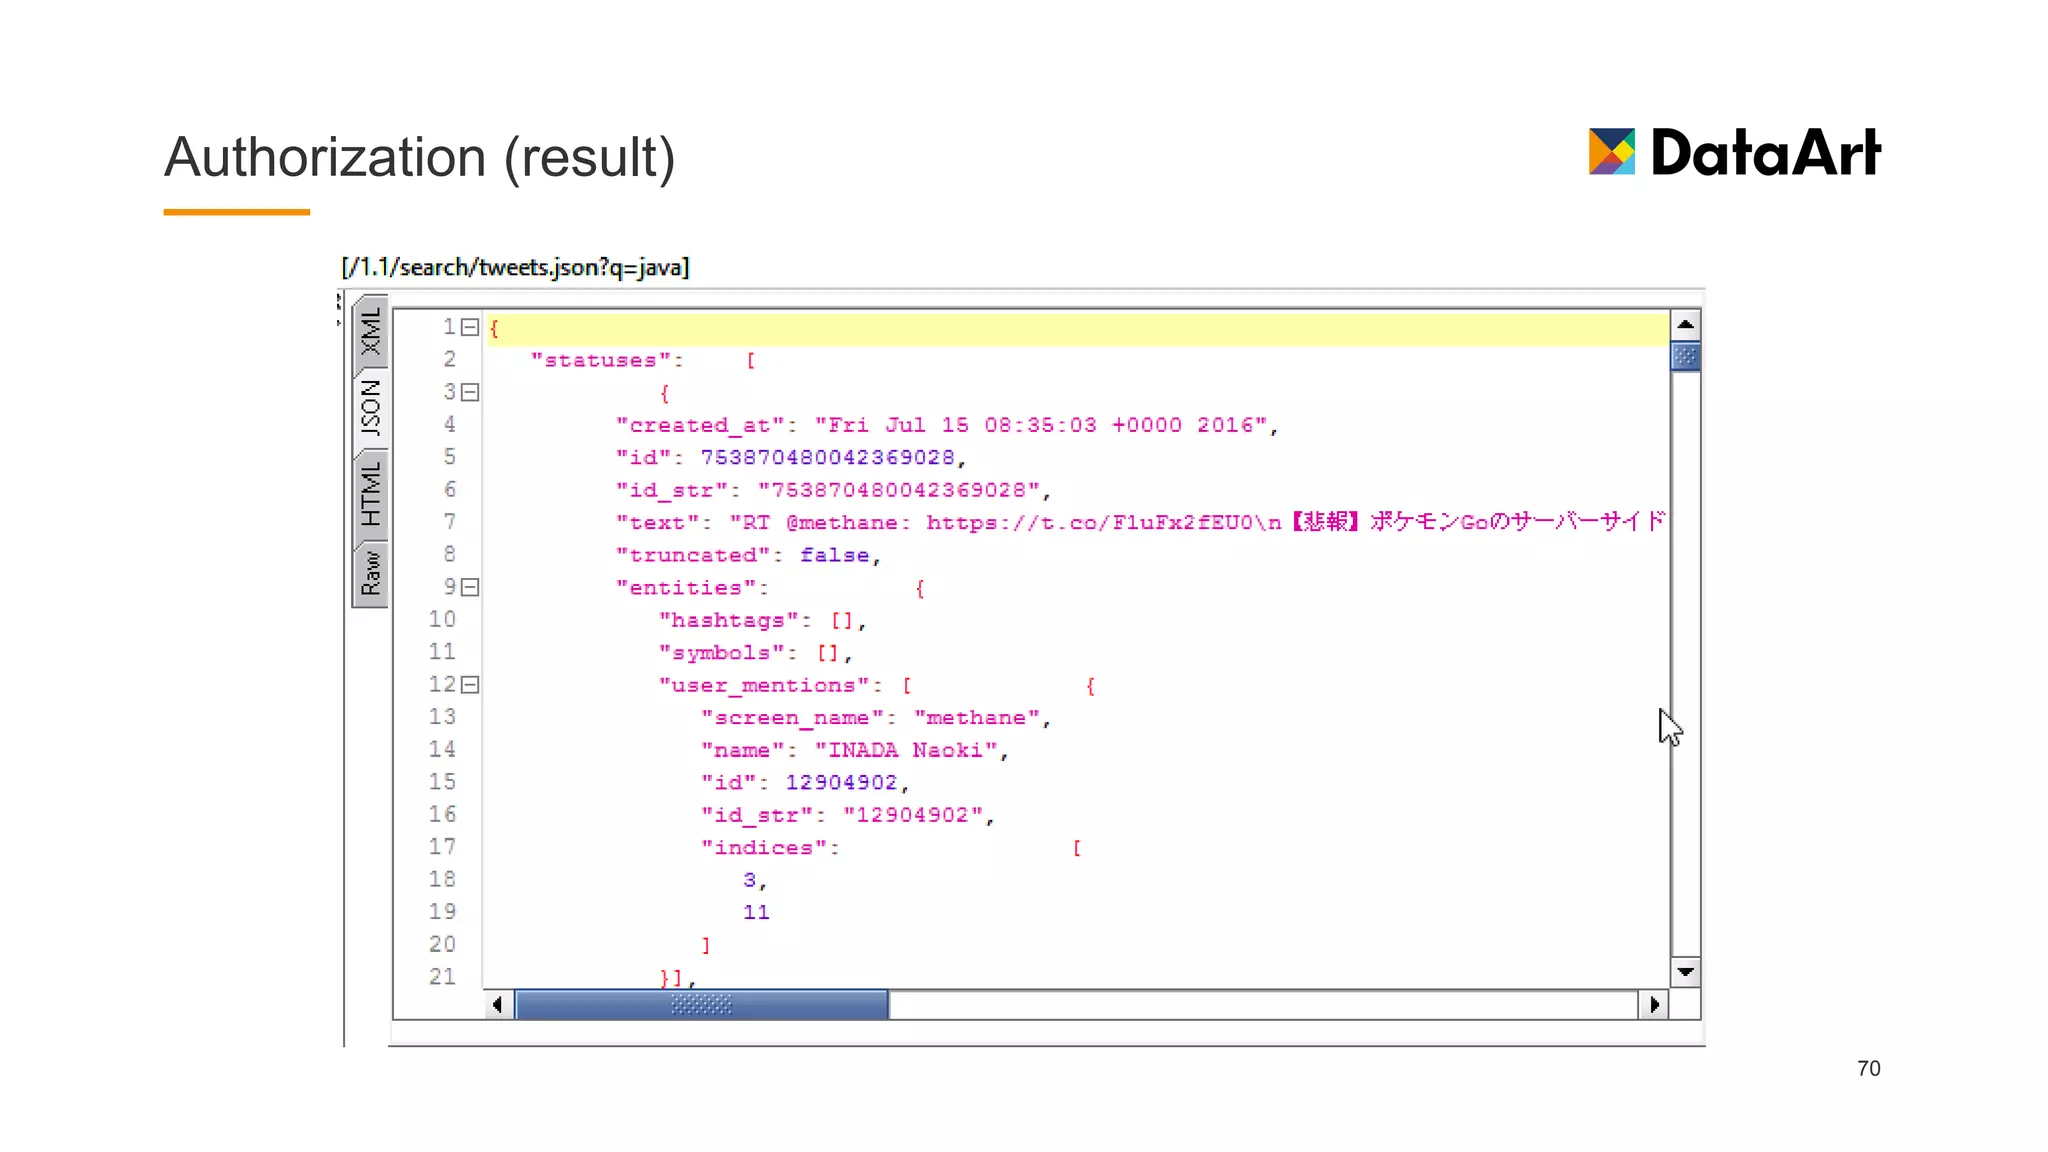This screenshot has width=2048, height=1152.
Task: Click the "indices" key
Action: coord(764,848)
